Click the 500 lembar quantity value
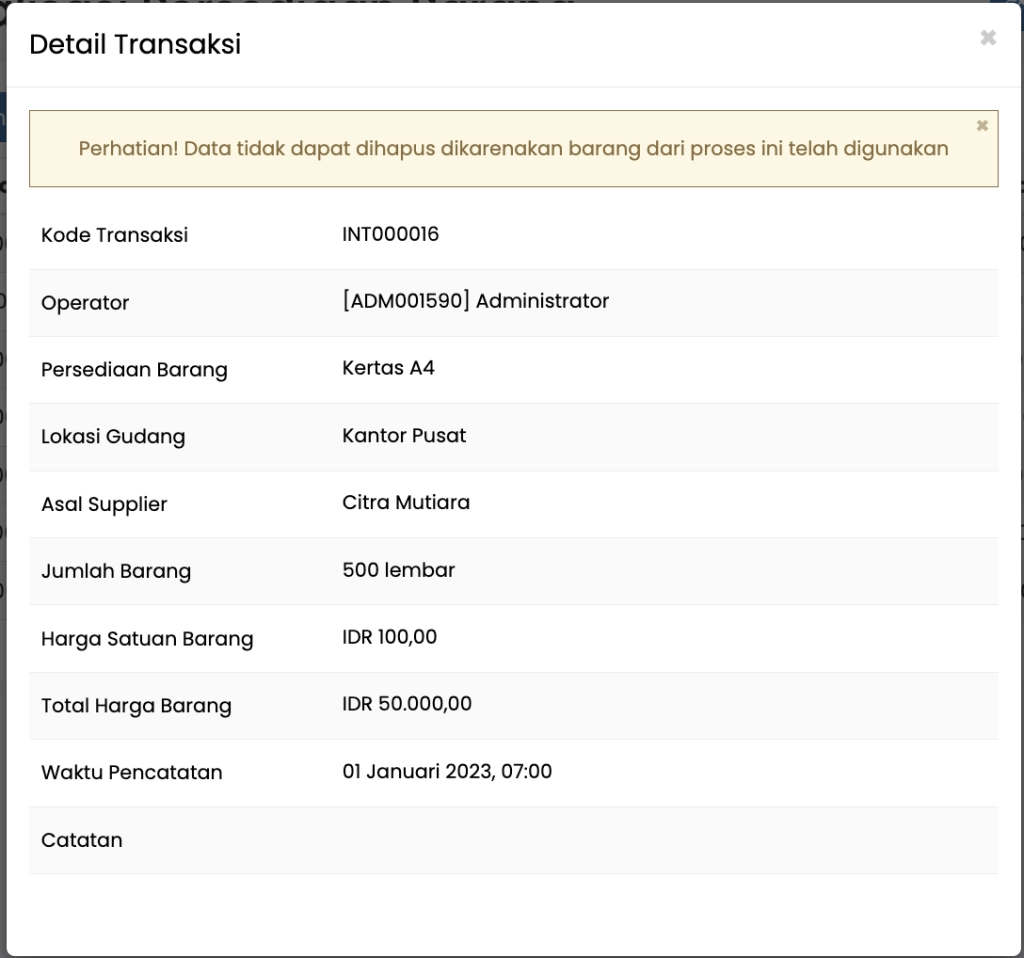This screenshot has height=958, width=1024. [398, 570]
